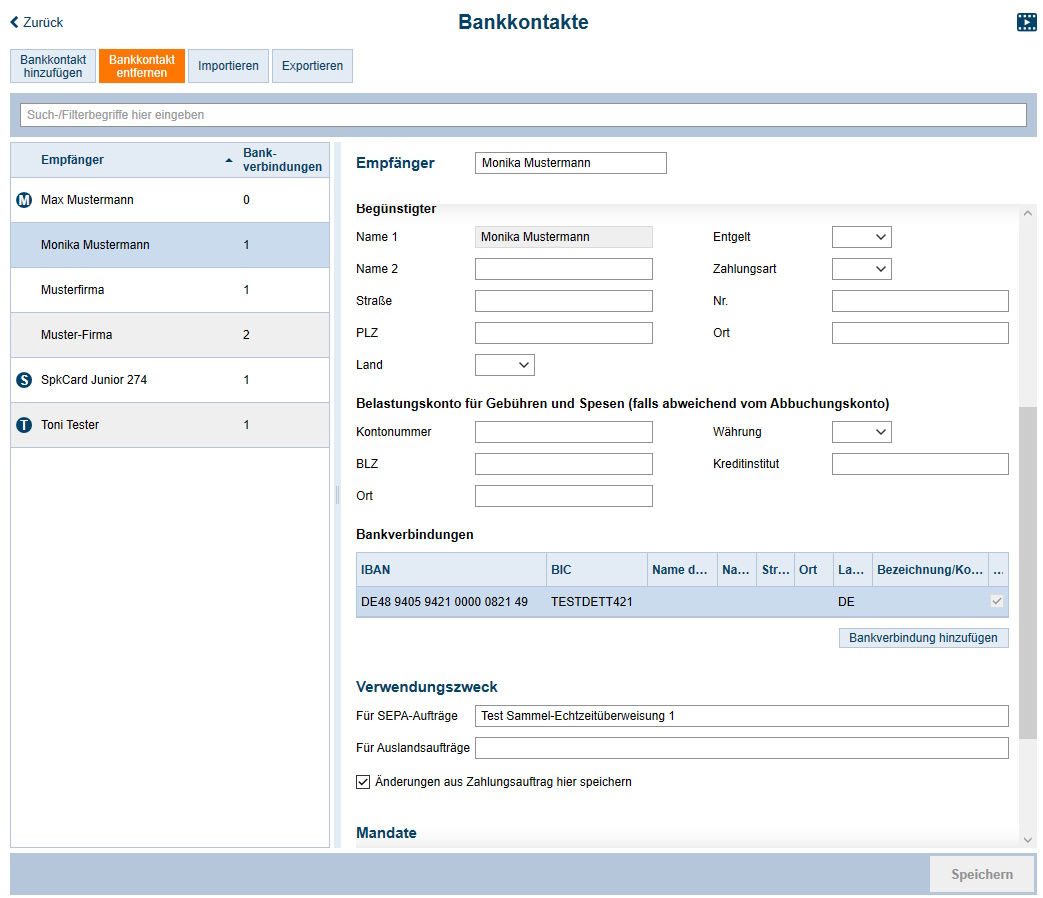Focus the search/filter input field
The height and width of the screenshot is (898, 1043).
523,115
